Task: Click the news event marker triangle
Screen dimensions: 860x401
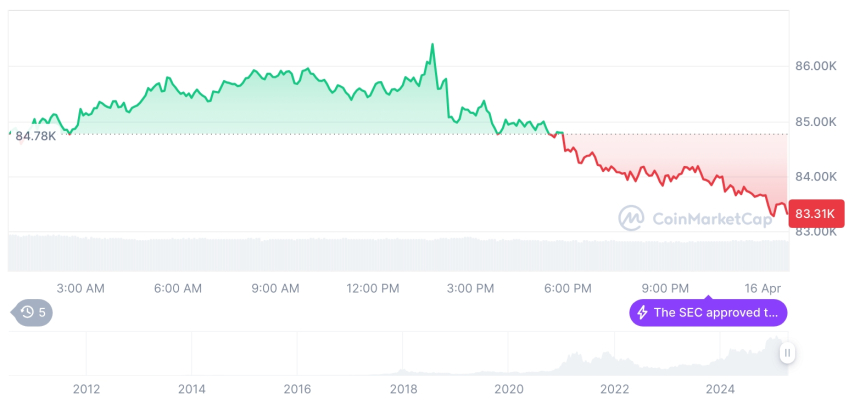Action: [708, 297]
